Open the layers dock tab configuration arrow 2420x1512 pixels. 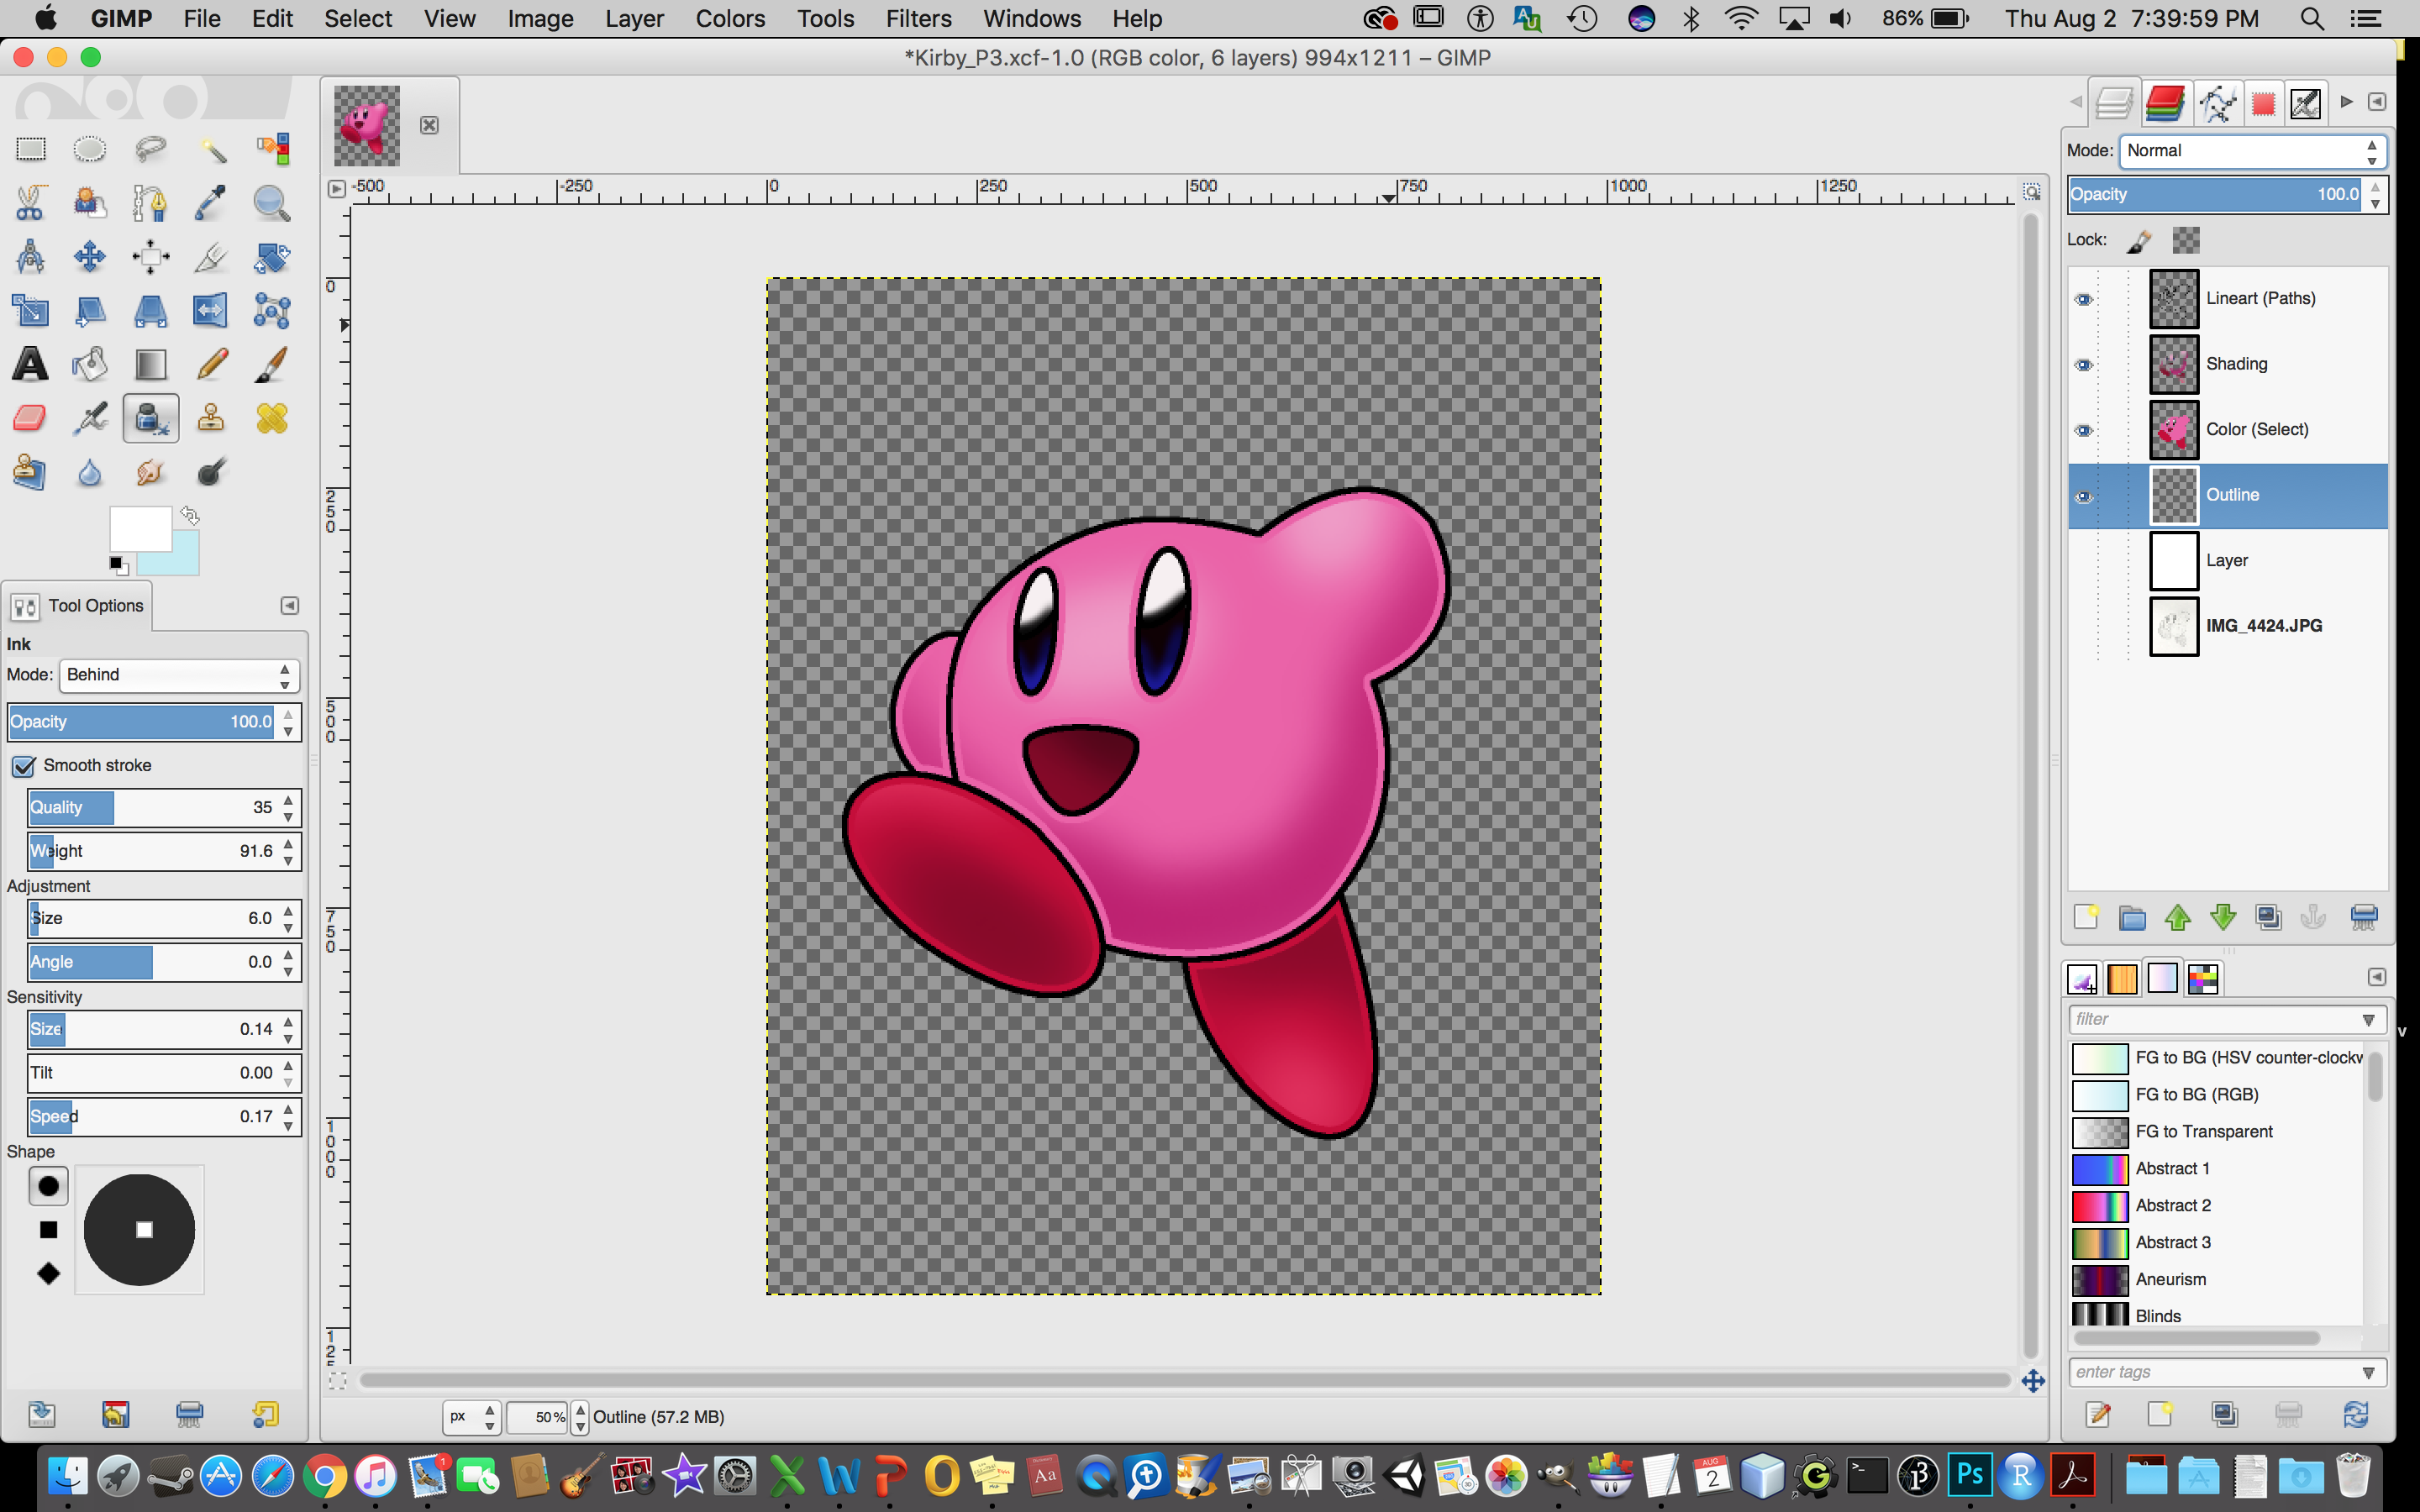(x=2377, y=102)
